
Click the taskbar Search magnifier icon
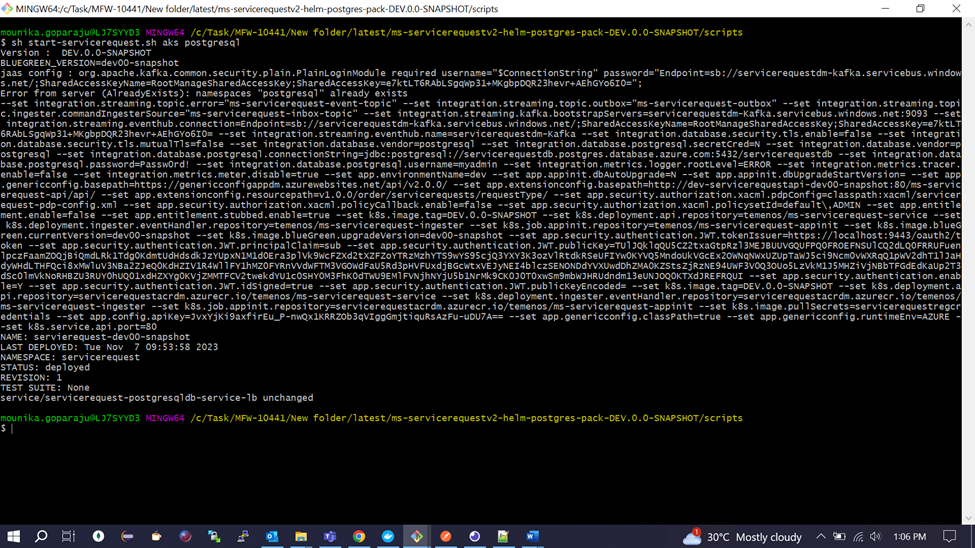point(41,537)
